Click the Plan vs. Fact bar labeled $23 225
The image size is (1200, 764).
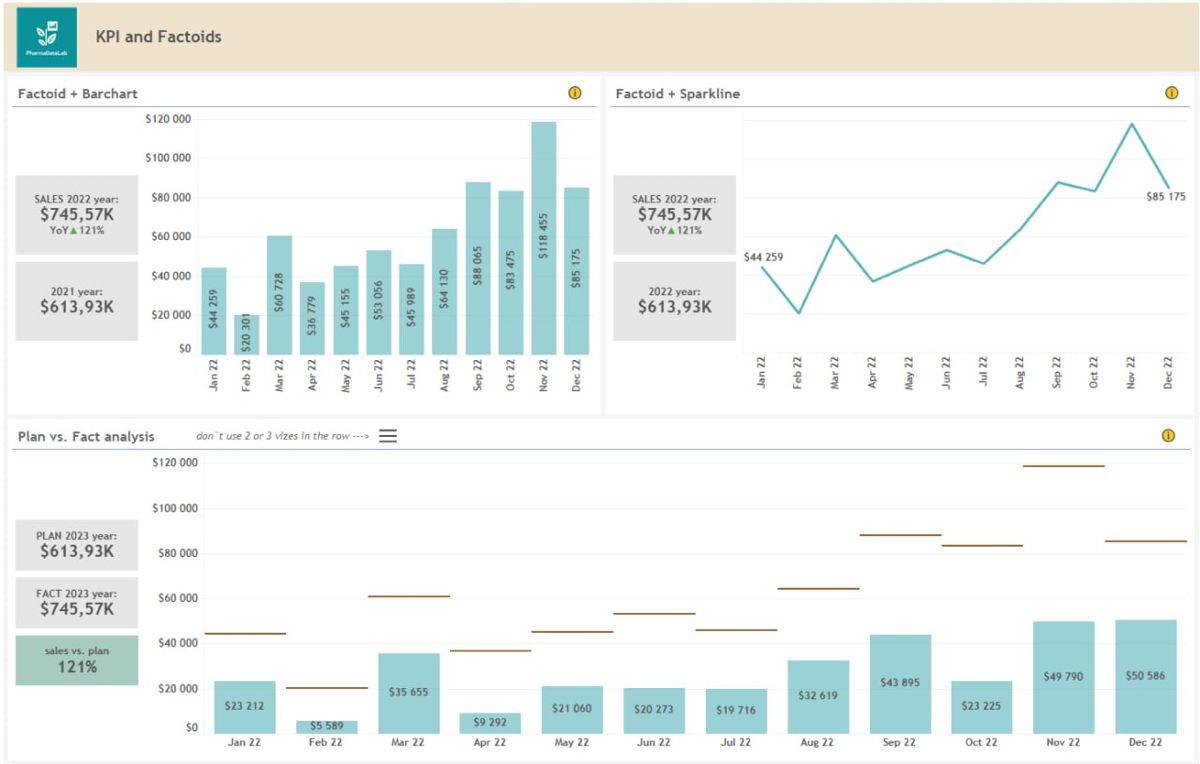[983, 707]
